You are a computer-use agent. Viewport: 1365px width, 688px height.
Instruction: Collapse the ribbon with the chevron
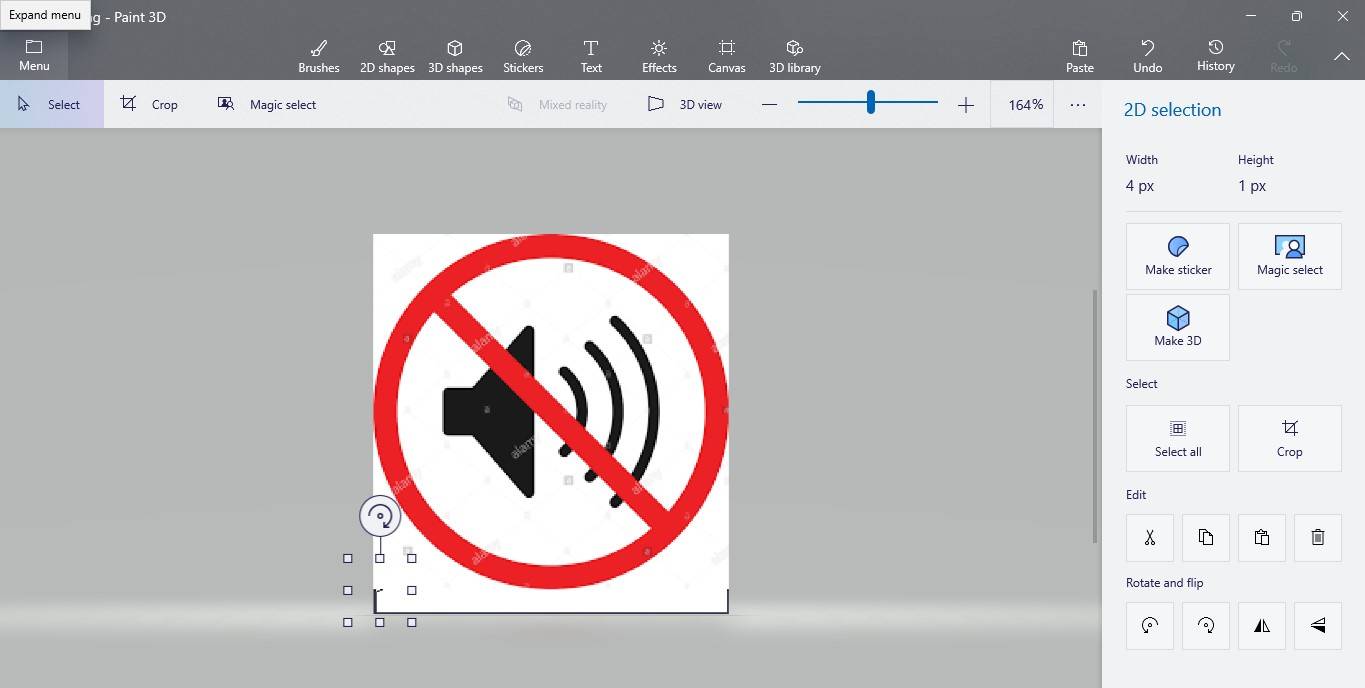coord(1342,57)
